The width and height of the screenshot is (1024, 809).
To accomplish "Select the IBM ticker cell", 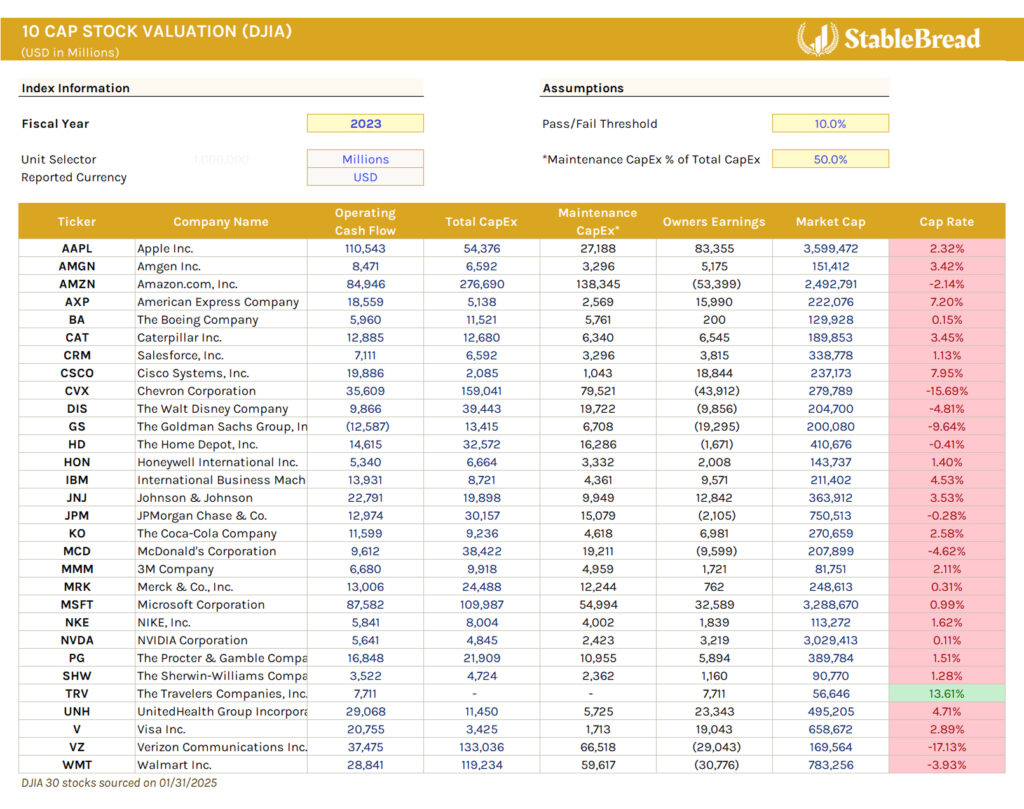I will [x=76, y=480].
